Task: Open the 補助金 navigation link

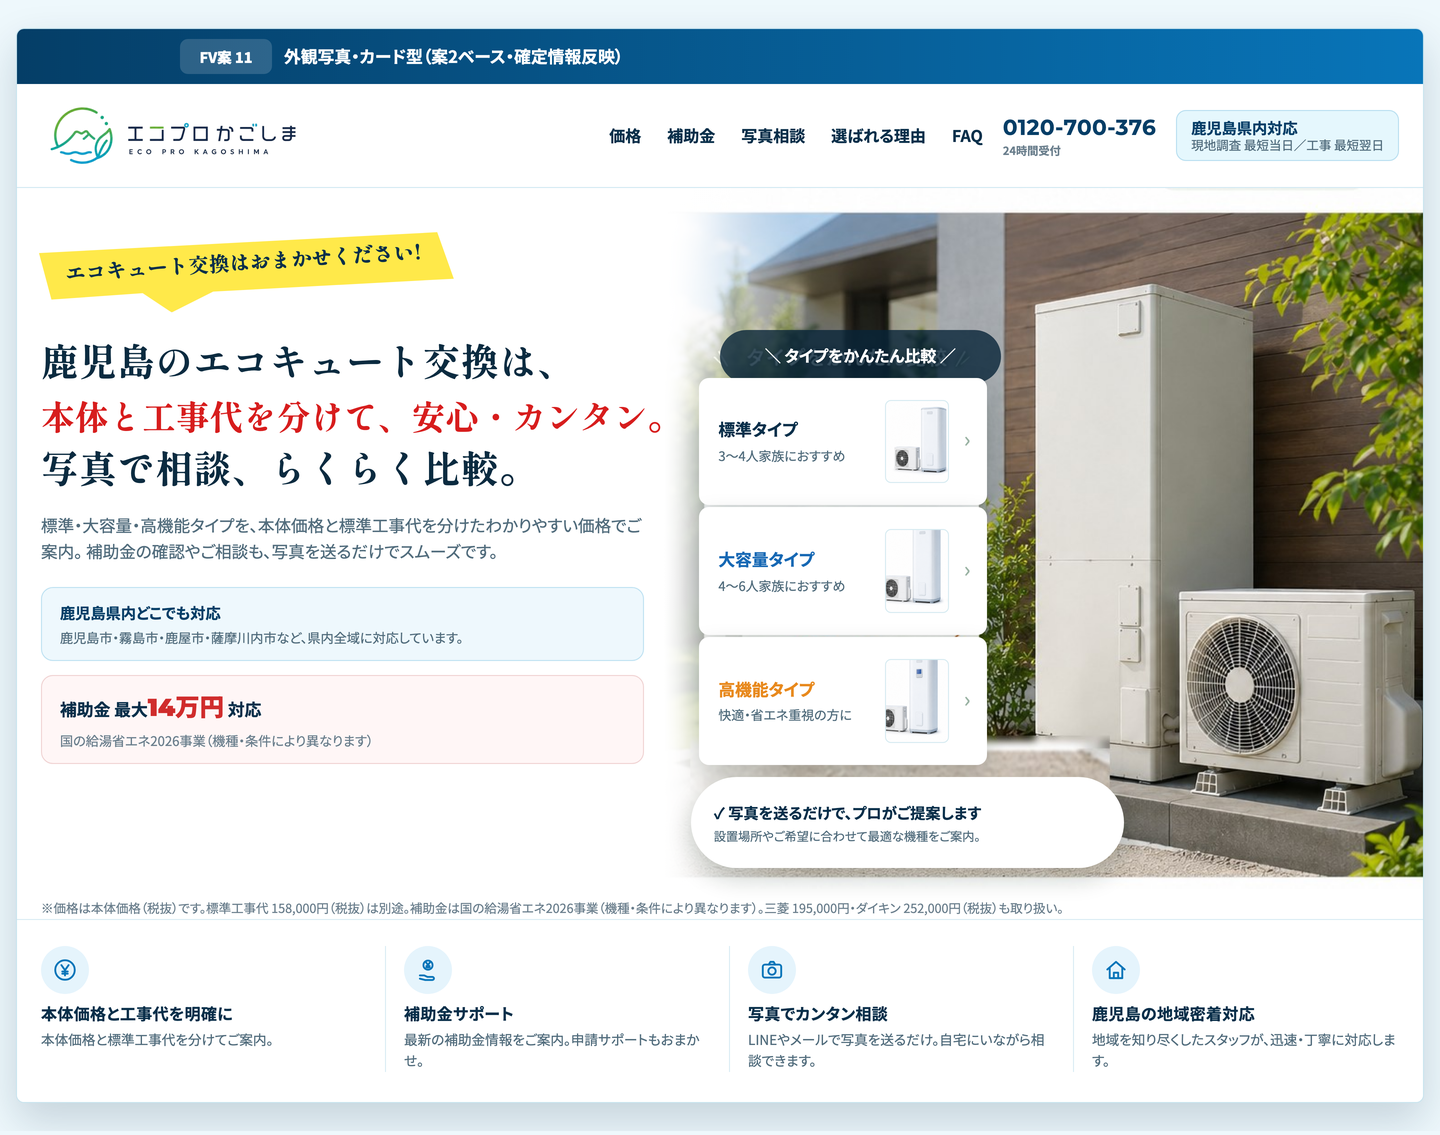Action: coord(691,136)
